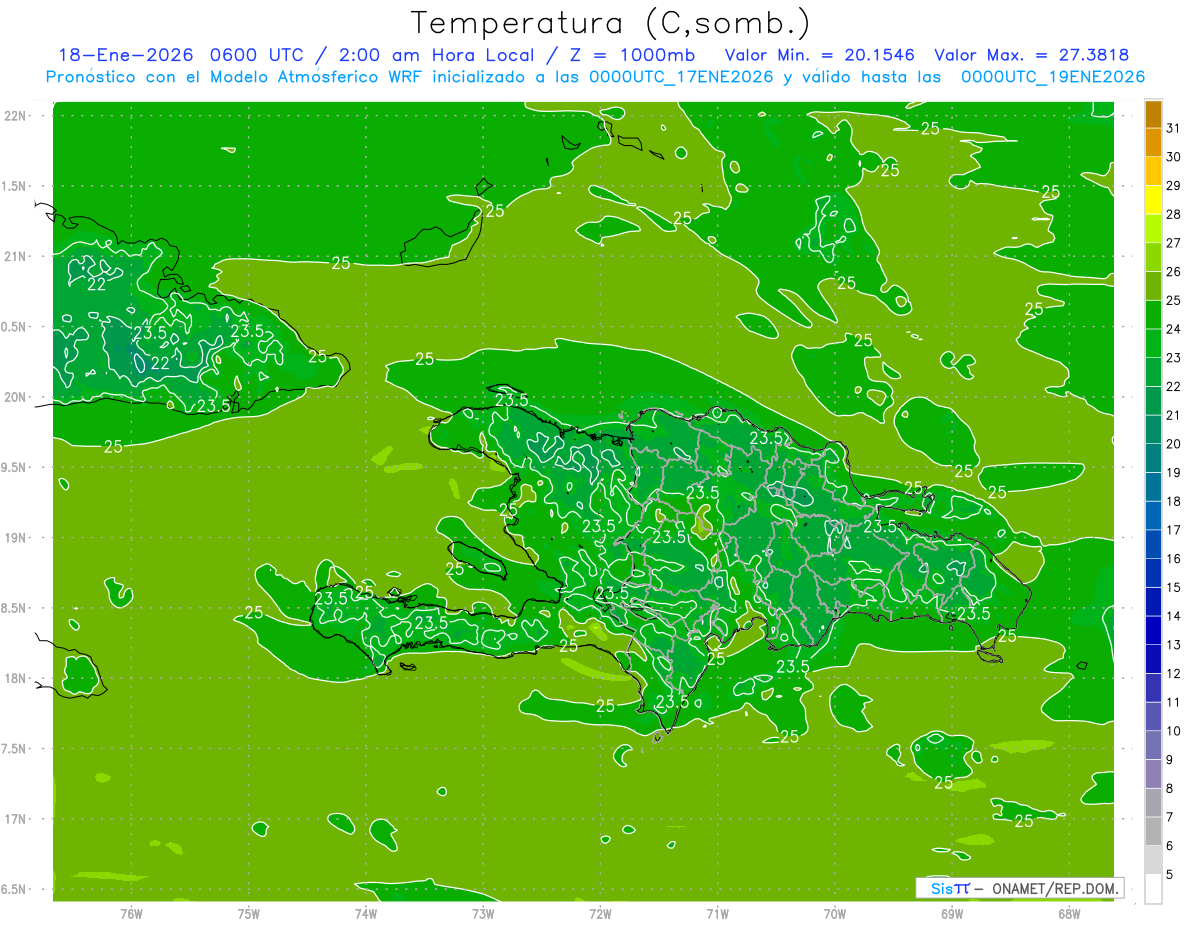
Task: Click the 72W longitude axis label
Action: click(600, 914)
